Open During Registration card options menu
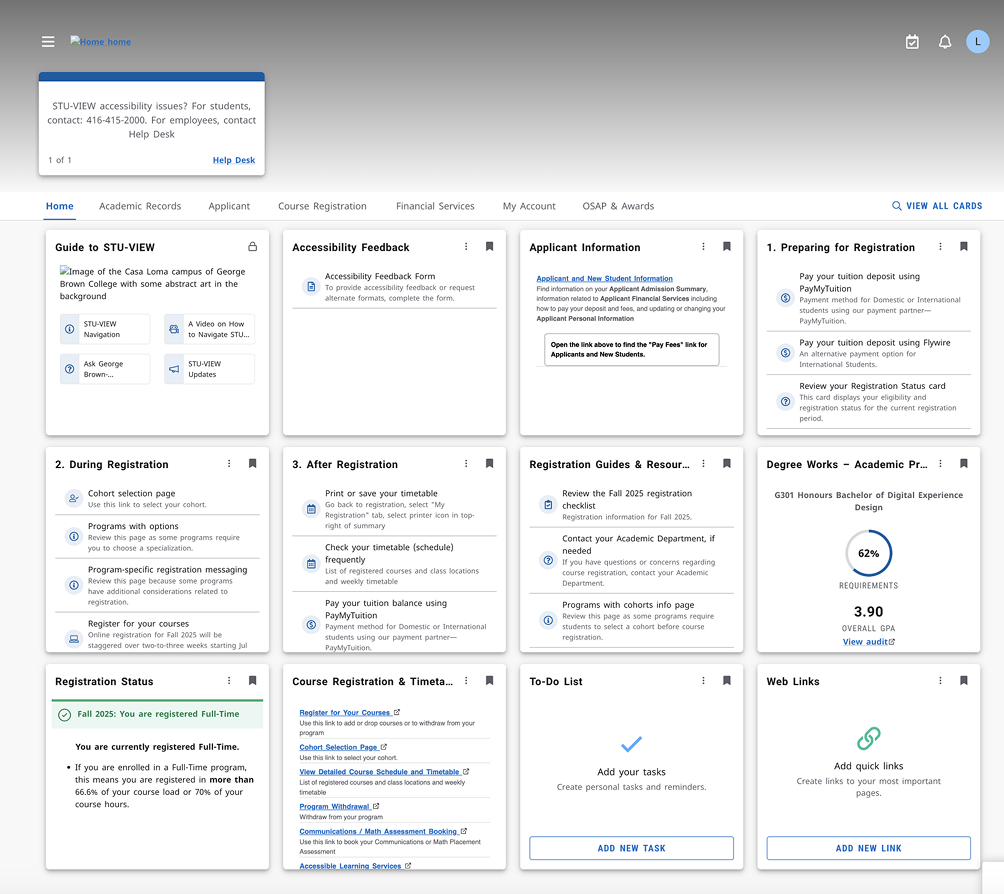This screenshot has height=894, width=1004. coord(229,464)
